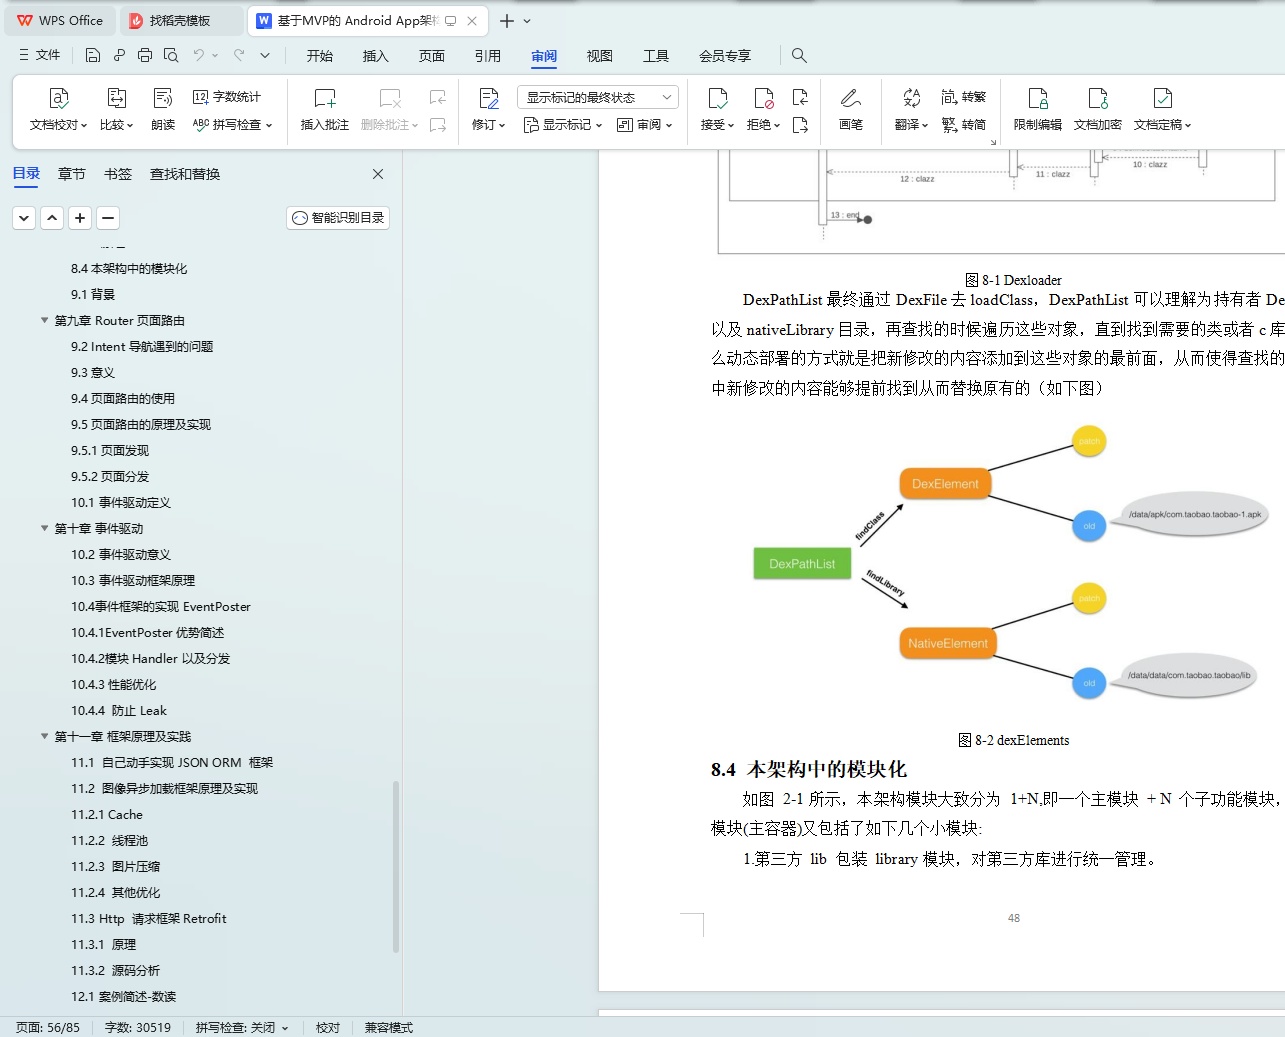Open a new document tab with plus

(507, 21)
